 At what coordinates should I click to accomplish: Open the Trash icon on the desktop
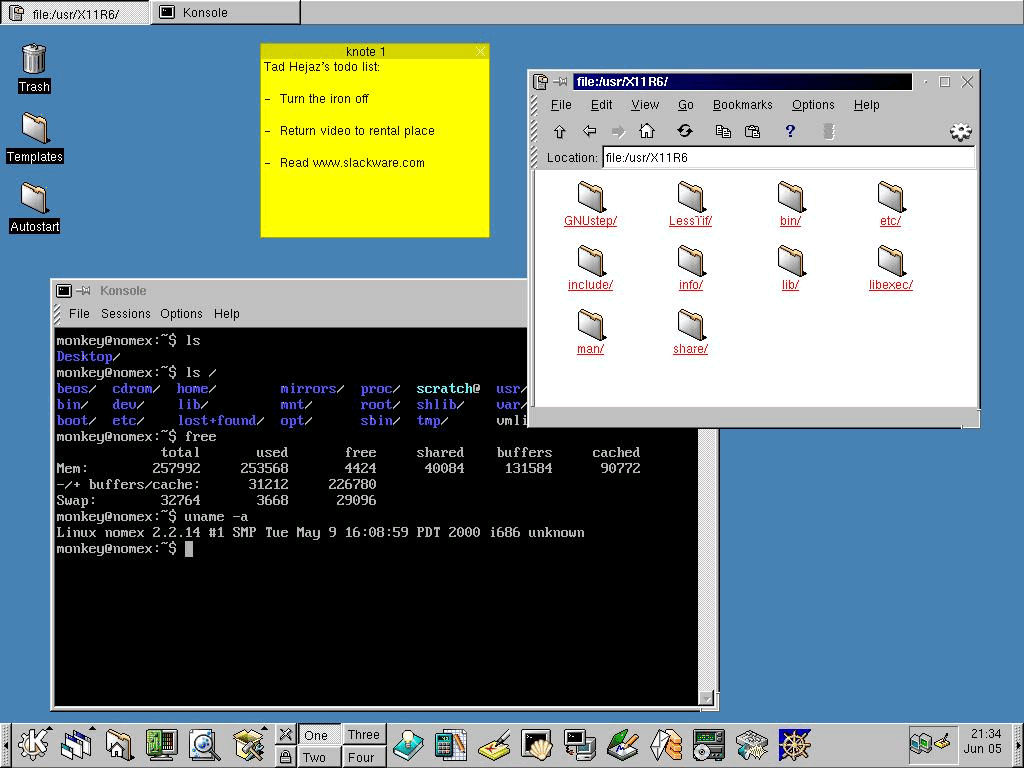point(34,58)
